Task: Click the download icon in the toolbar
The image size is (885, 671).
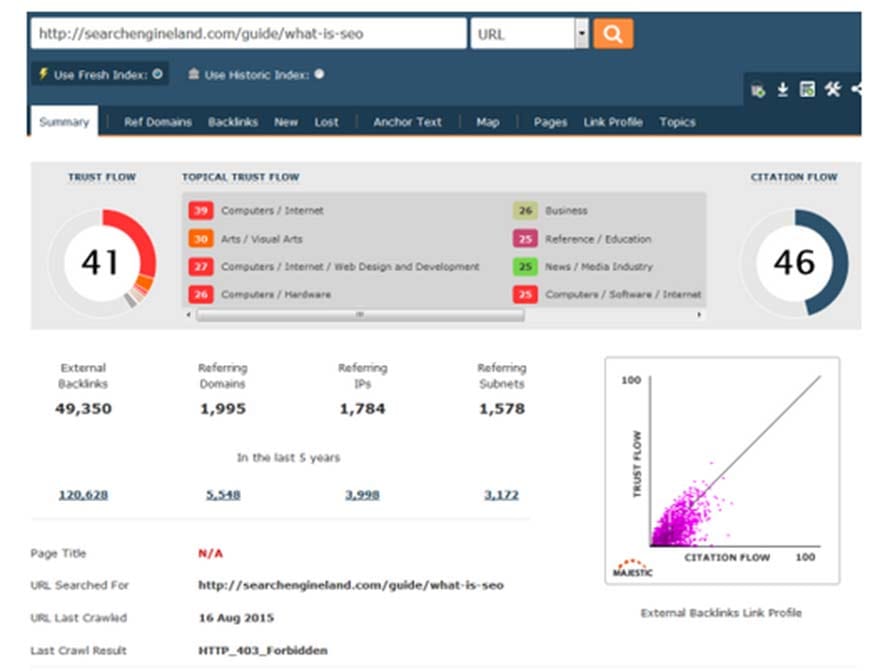Action: click(783, 89)
